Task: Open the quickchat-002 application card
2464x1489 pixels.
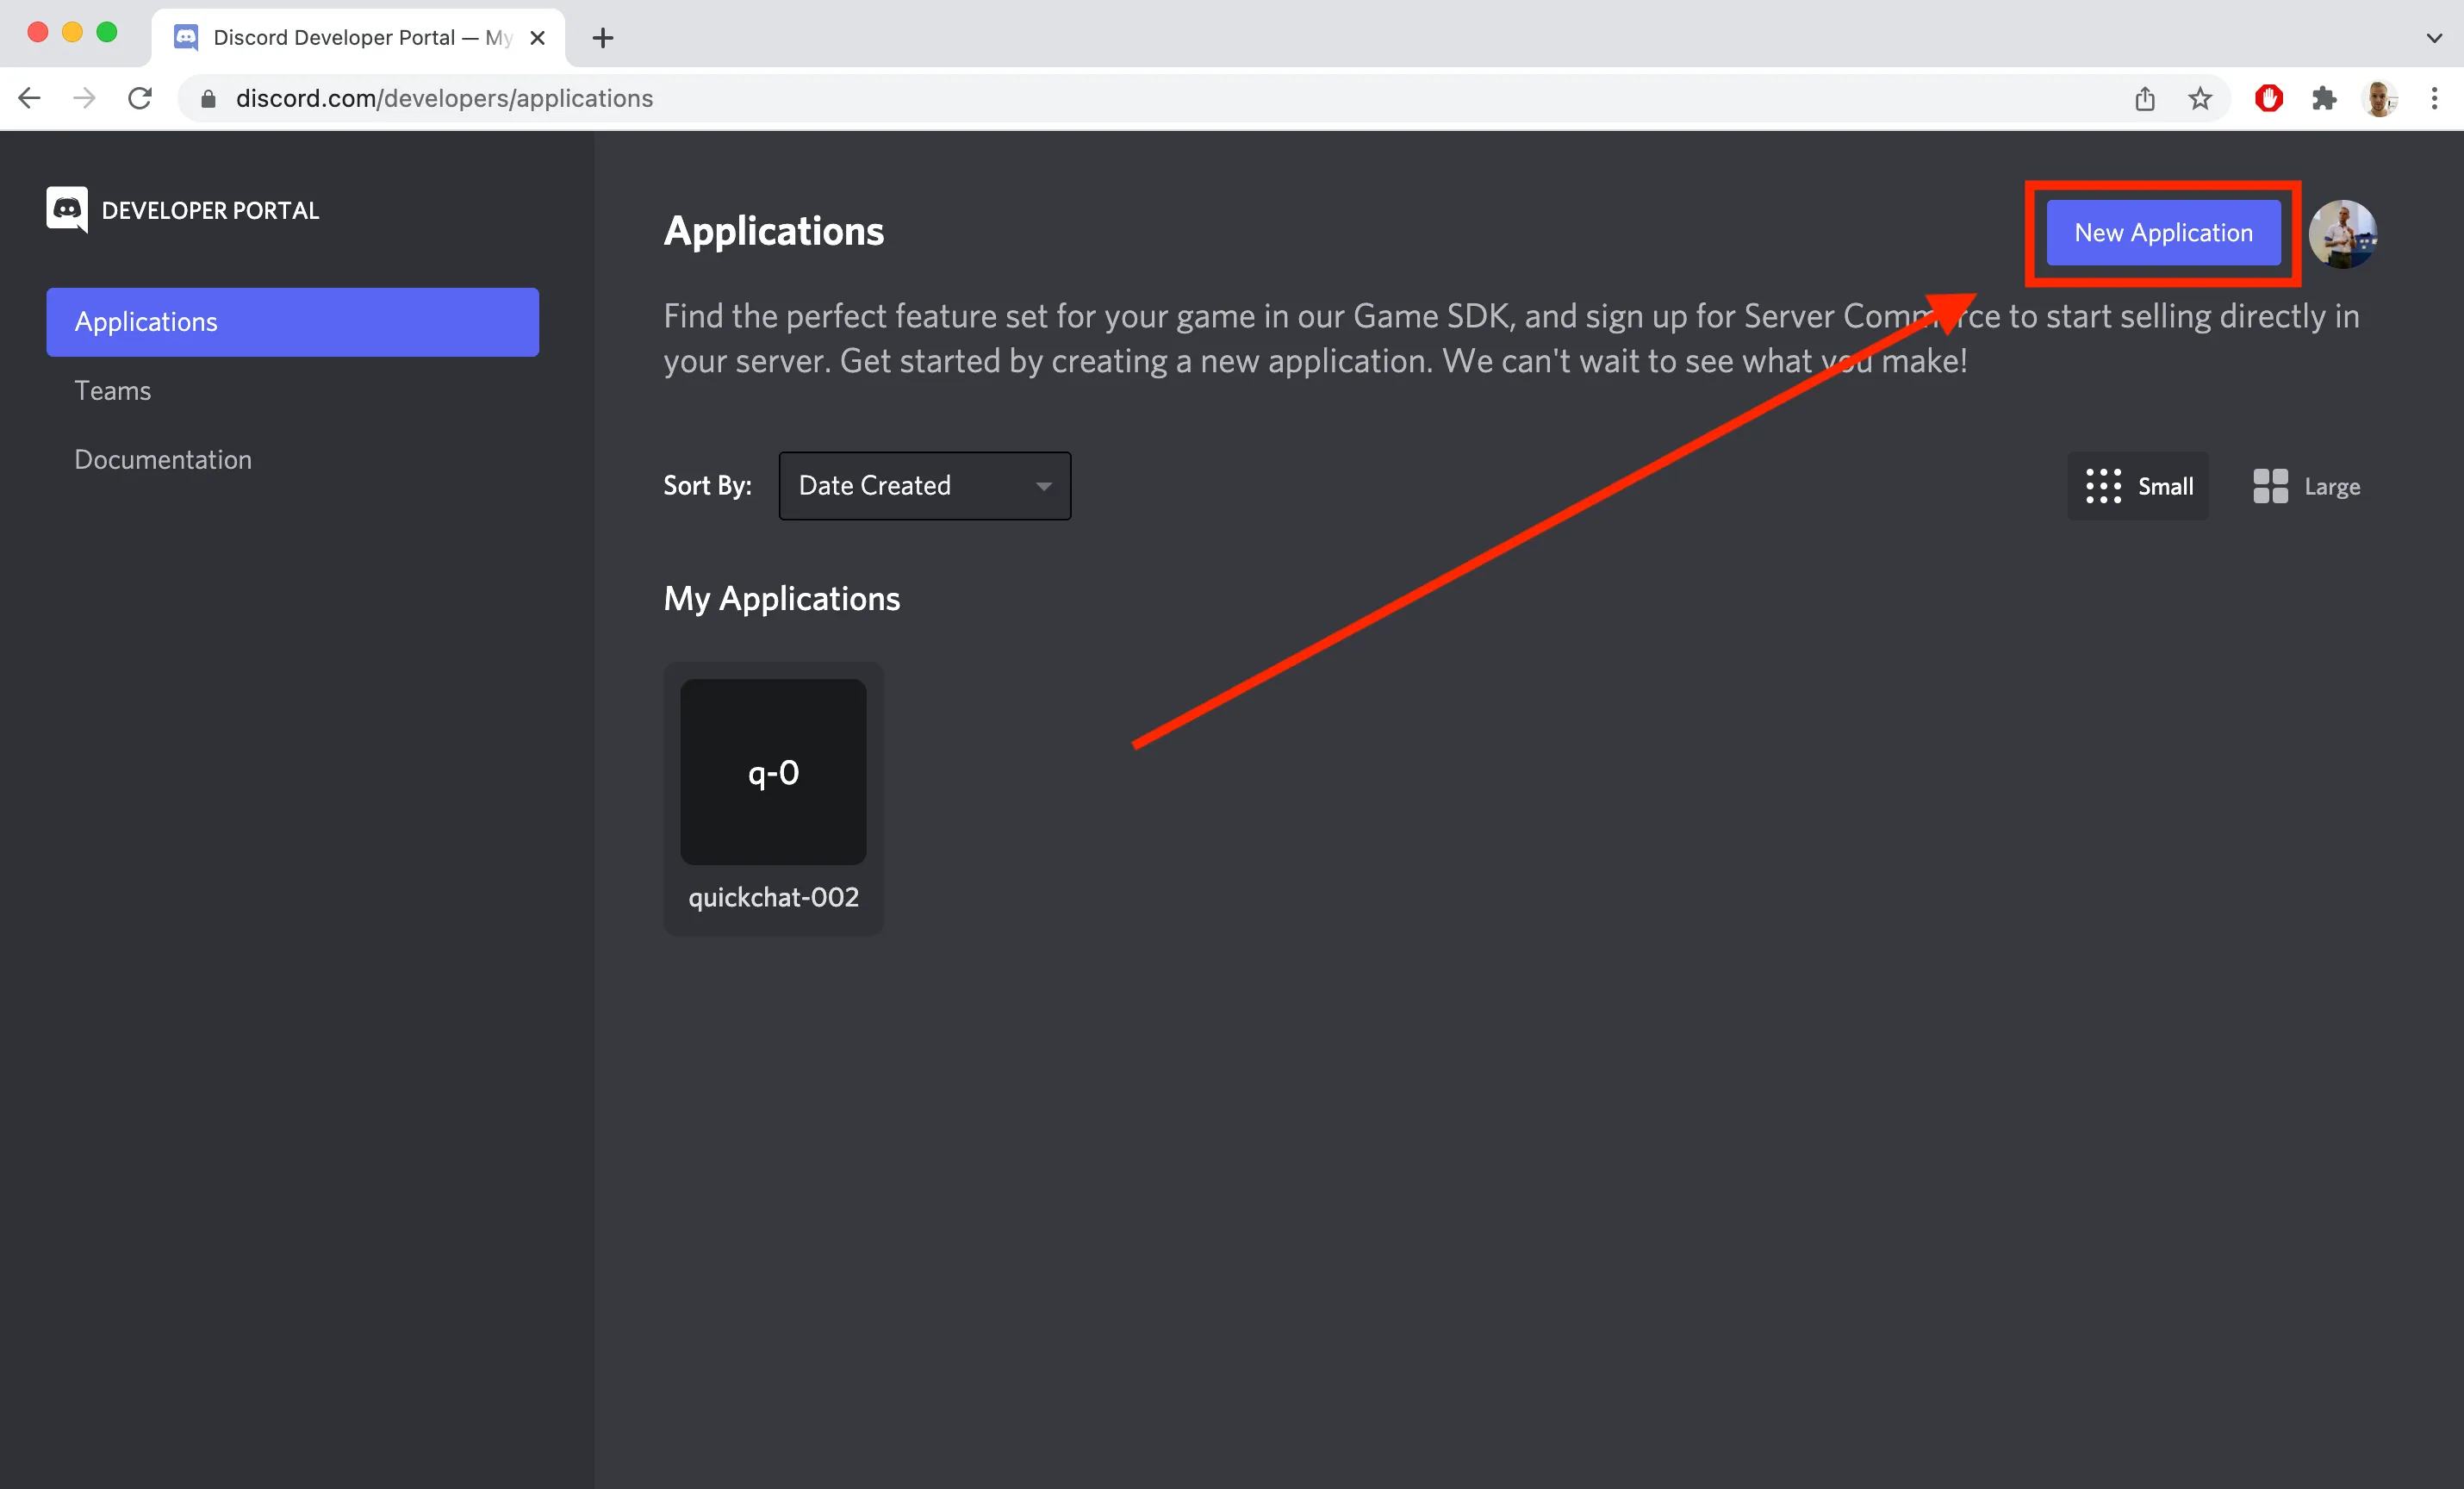Action: coord(773,798)
